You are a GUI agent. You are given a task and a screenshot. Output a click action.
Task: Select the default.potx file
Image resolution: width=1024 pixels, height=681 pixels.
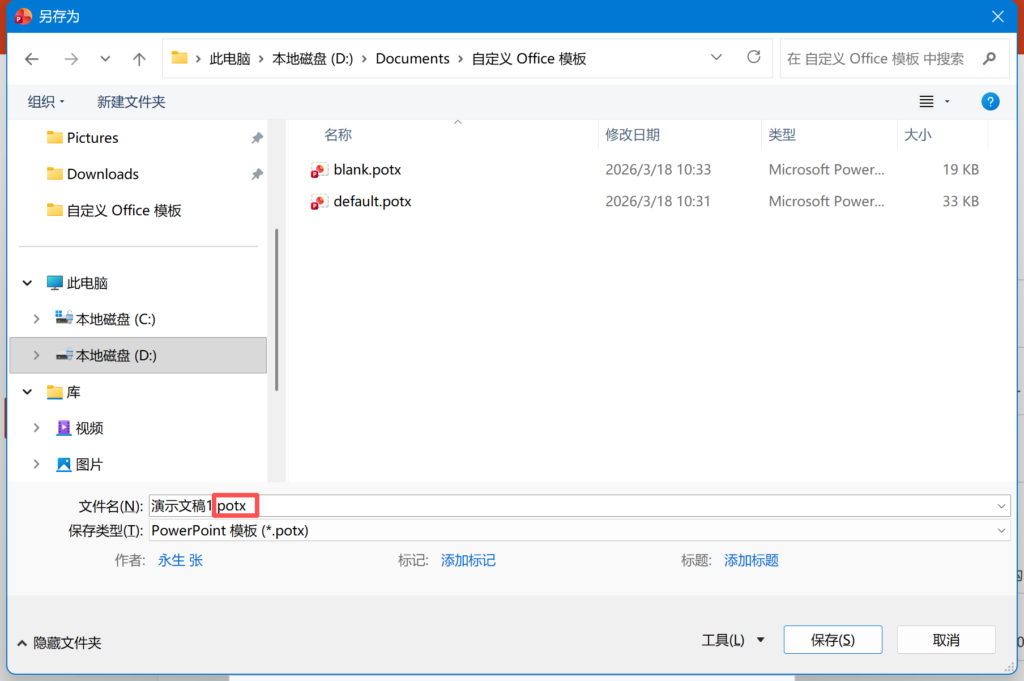(x=372, y=202)
